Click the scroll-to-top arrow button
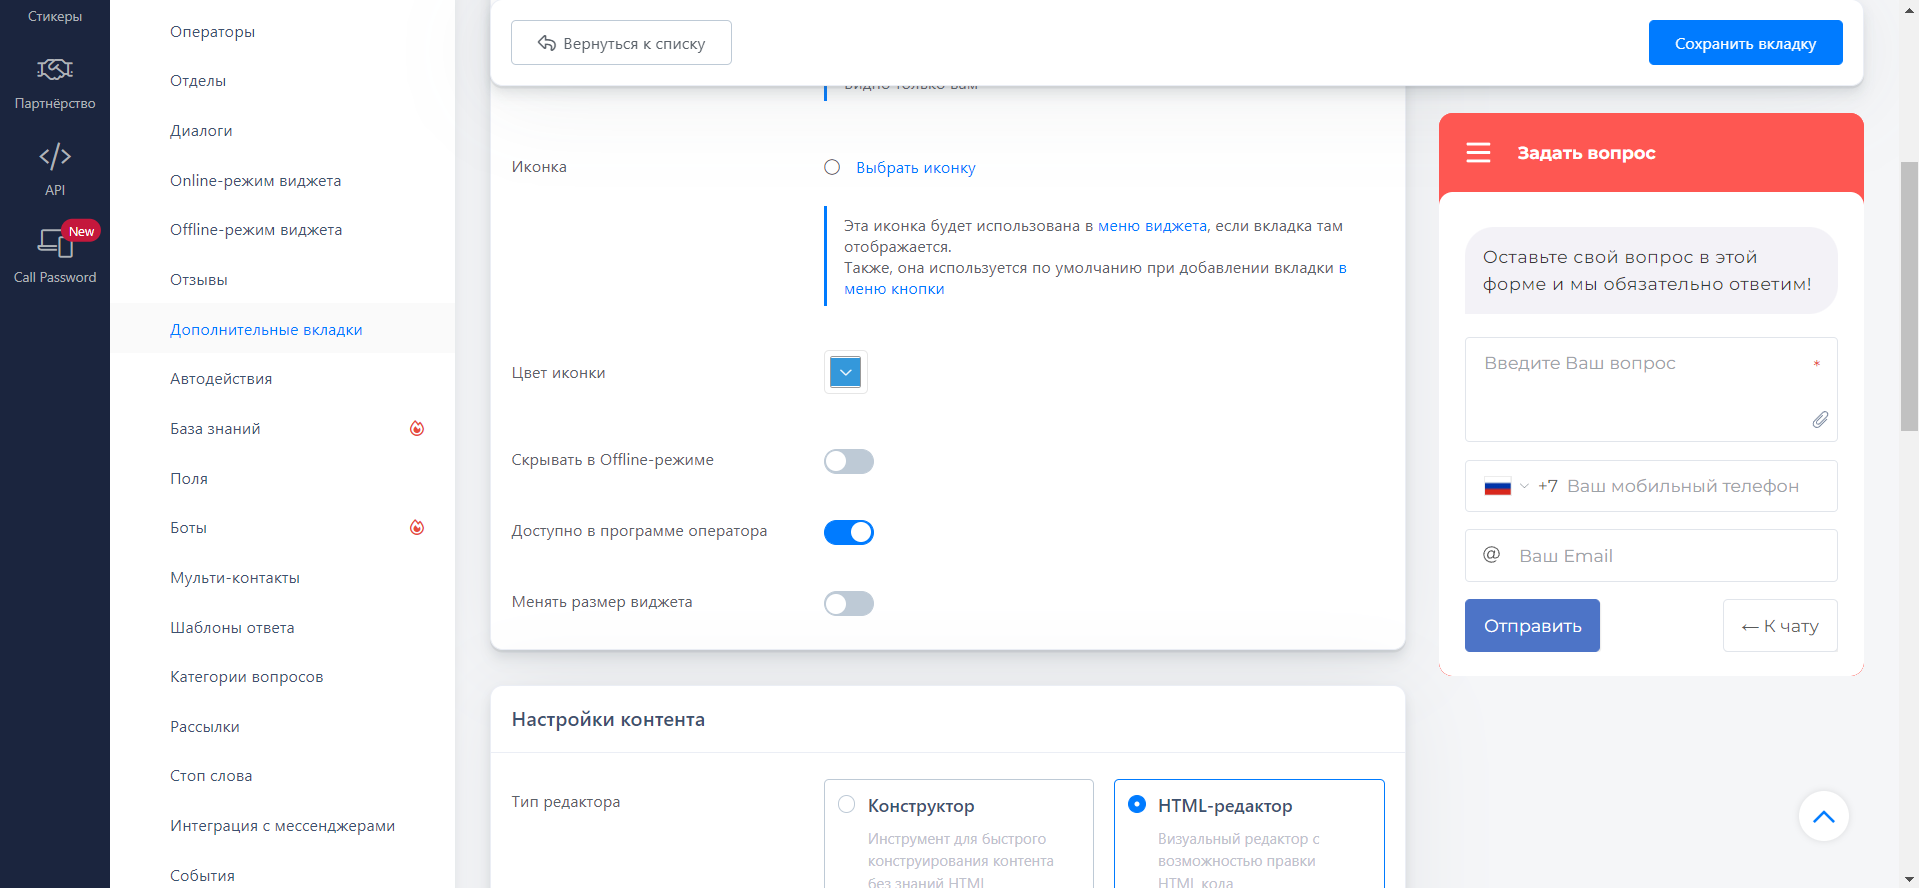This screenshot has width=1919, height=888. (x=1823, y=816)
